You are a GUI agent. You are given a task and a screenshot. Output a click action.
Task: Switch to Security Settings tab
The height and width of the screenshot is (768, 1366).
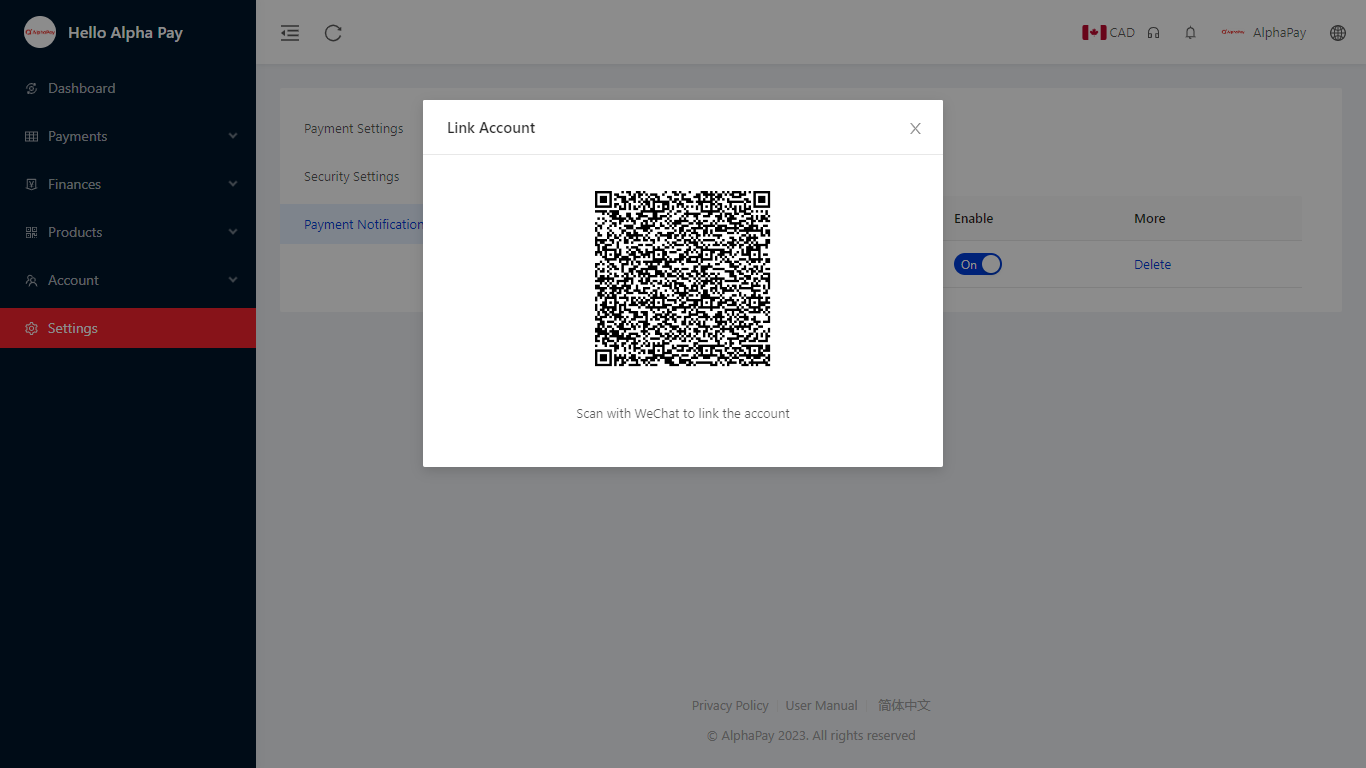click(351, 177)
